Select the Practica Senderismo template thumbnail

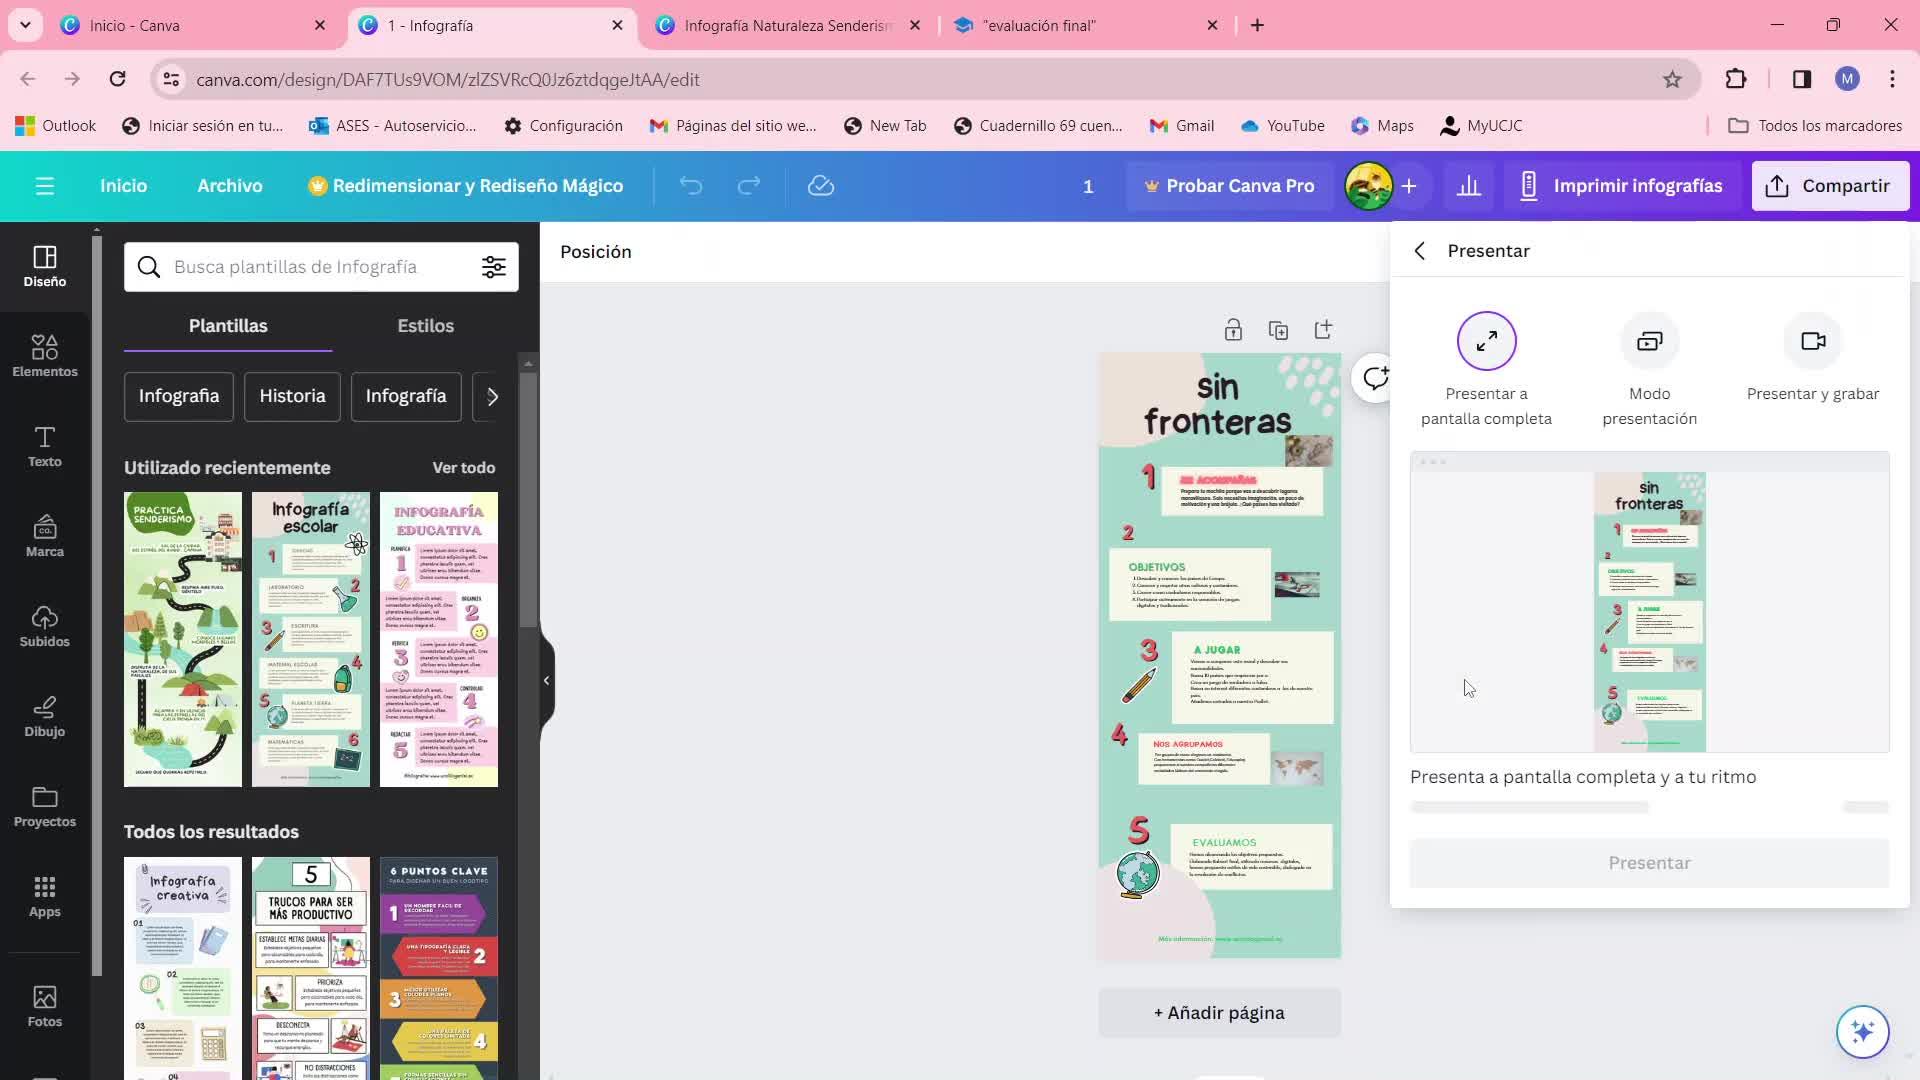pos(182,638)
